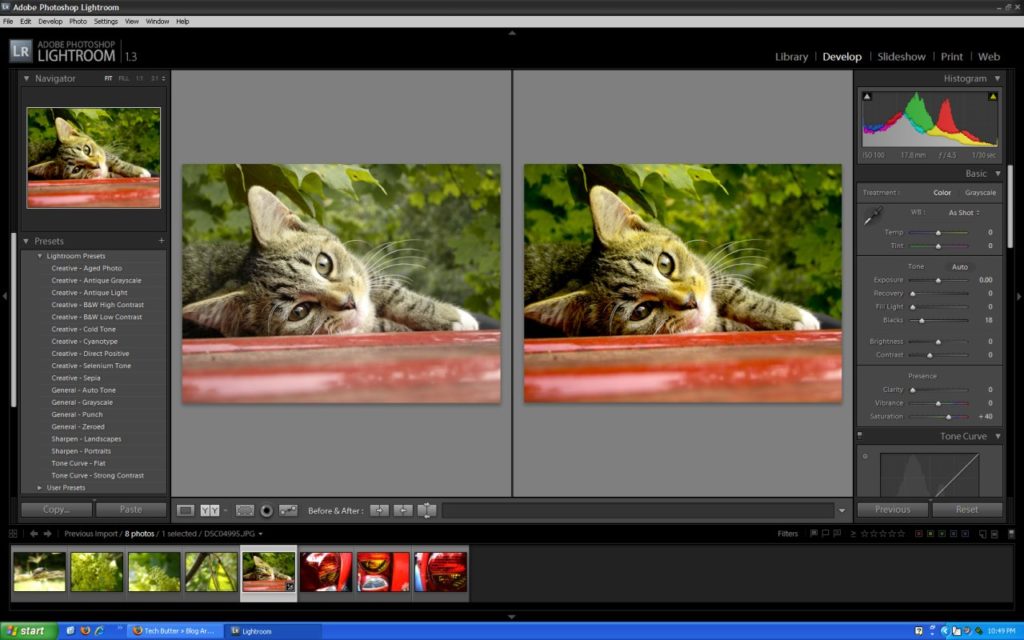The height and width of the screenshot is (640, 1024).
Task: Go forward using filmstrip right arrow
Action: click(x=48, y=534)
